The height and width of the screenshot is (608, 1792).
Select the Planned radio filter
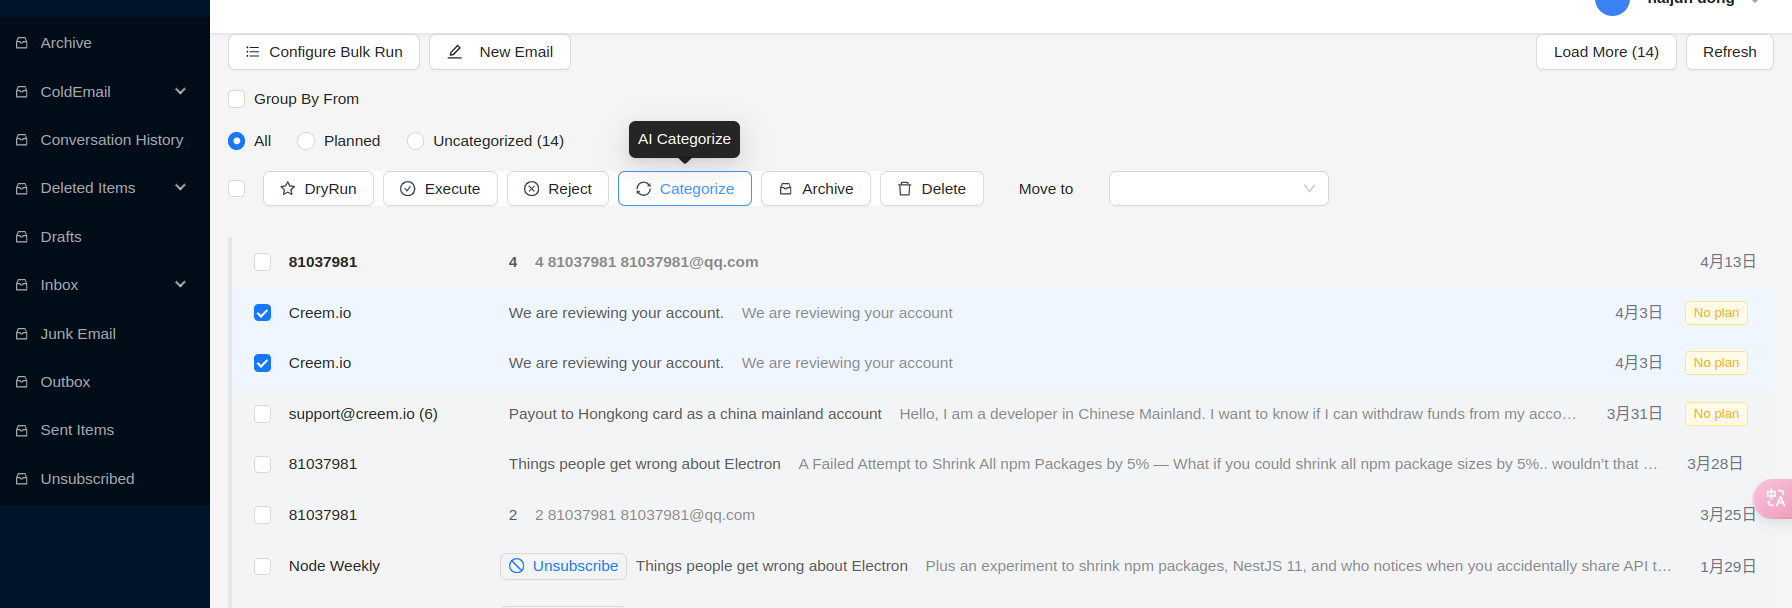(x=306, y=141)
